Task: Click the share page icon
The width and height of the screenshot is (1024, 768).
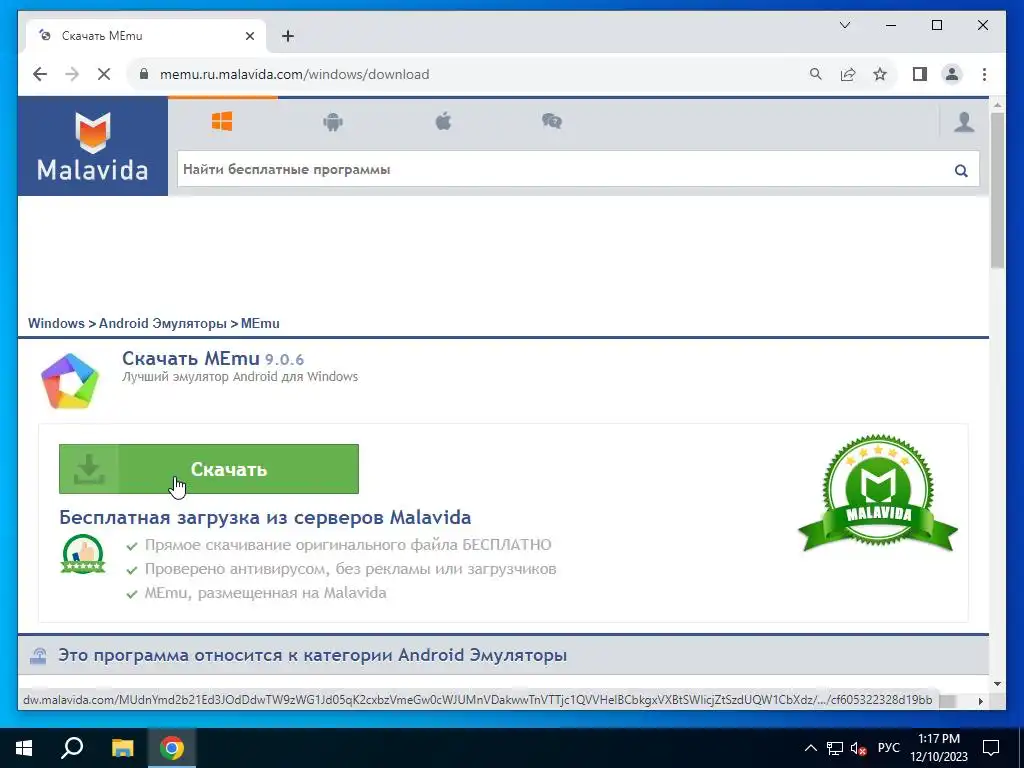Action: (x=848, y=74)
